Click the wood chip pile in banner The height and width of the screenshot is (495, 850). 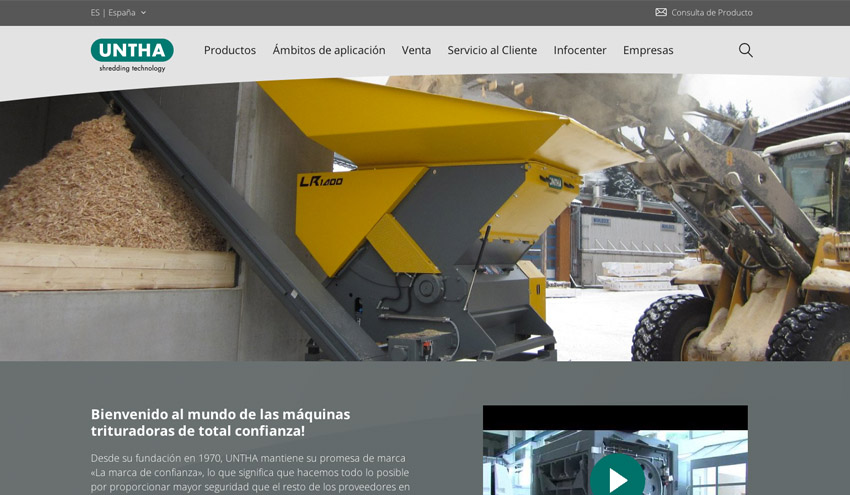(100, 190)
